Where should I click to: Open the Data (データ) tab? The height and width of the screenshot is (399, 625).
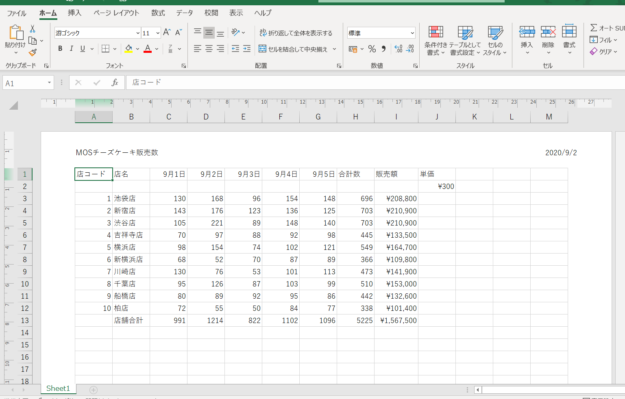point(185,13)
